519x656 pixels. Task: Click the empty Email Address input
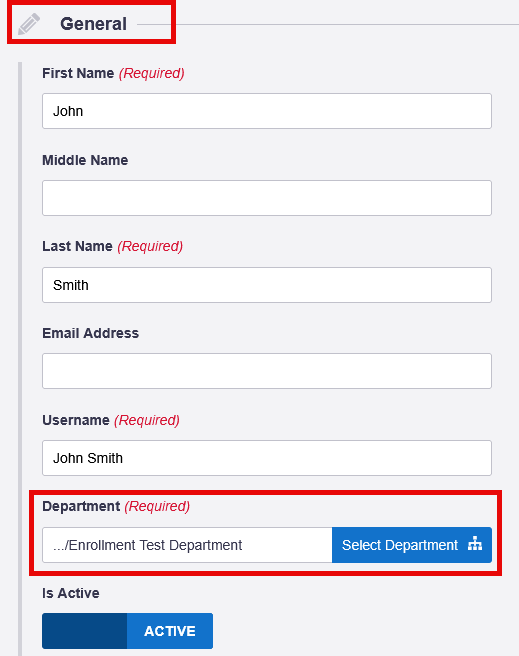click(267, 371)
